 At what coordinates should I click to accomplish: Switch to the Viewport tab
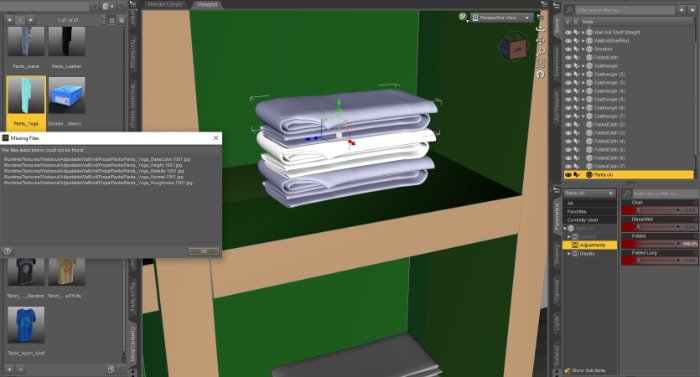coord(207,4)
